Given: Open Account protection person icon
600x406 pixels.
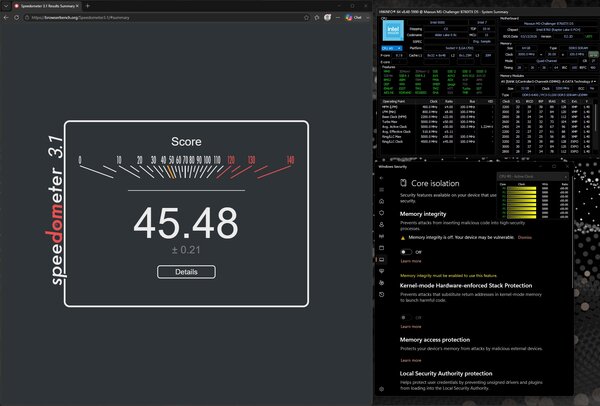Looking at the screenshot, I should 382,225.
